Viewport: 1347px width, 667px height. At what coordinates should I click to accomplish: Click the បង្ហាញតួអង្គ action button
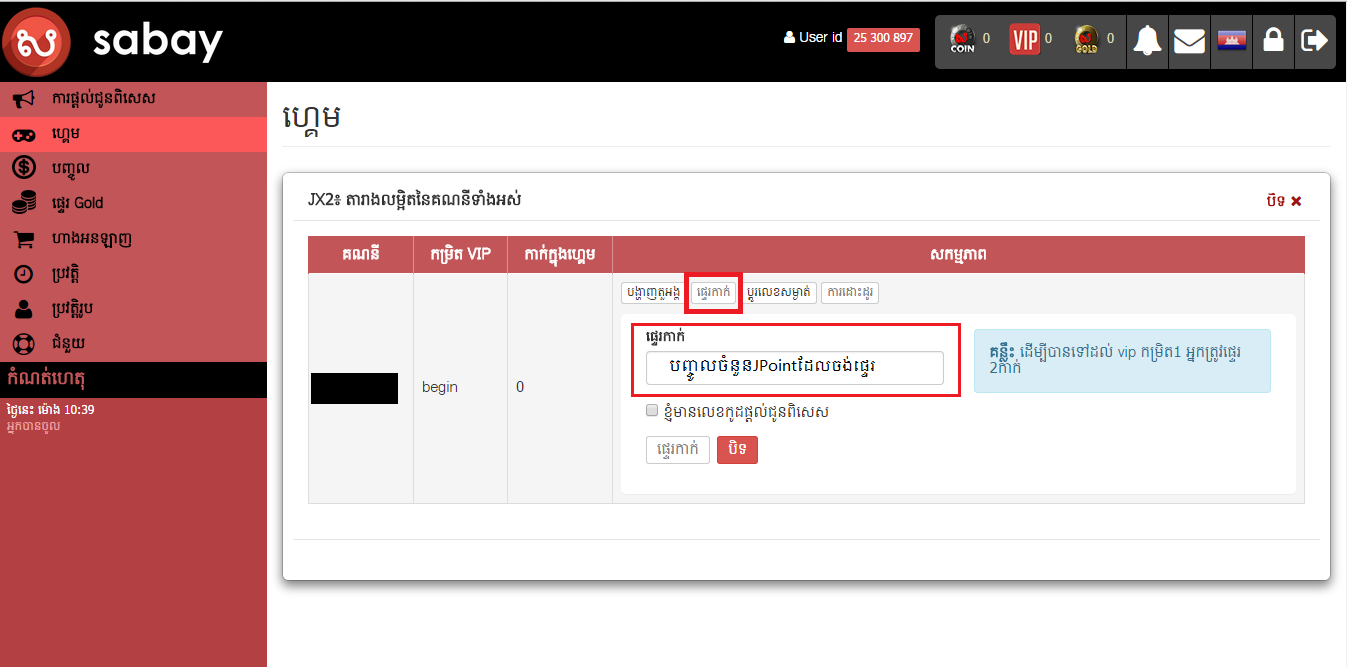652,293
